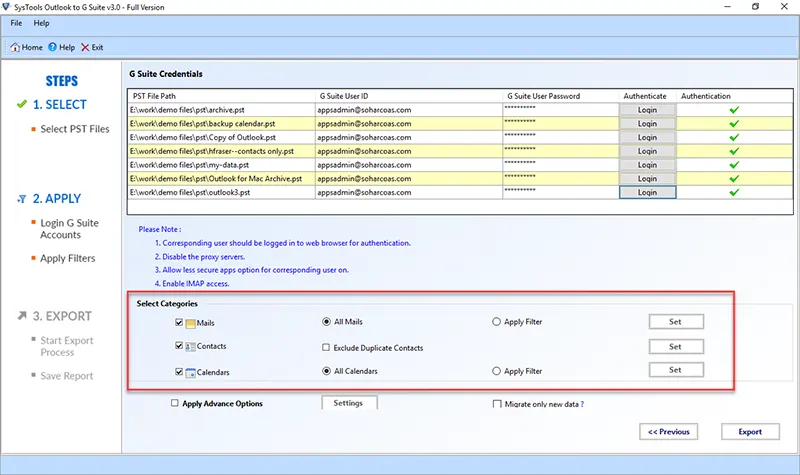
Task: Click the SysTools logo in title bar
Action: coord(6,7)
